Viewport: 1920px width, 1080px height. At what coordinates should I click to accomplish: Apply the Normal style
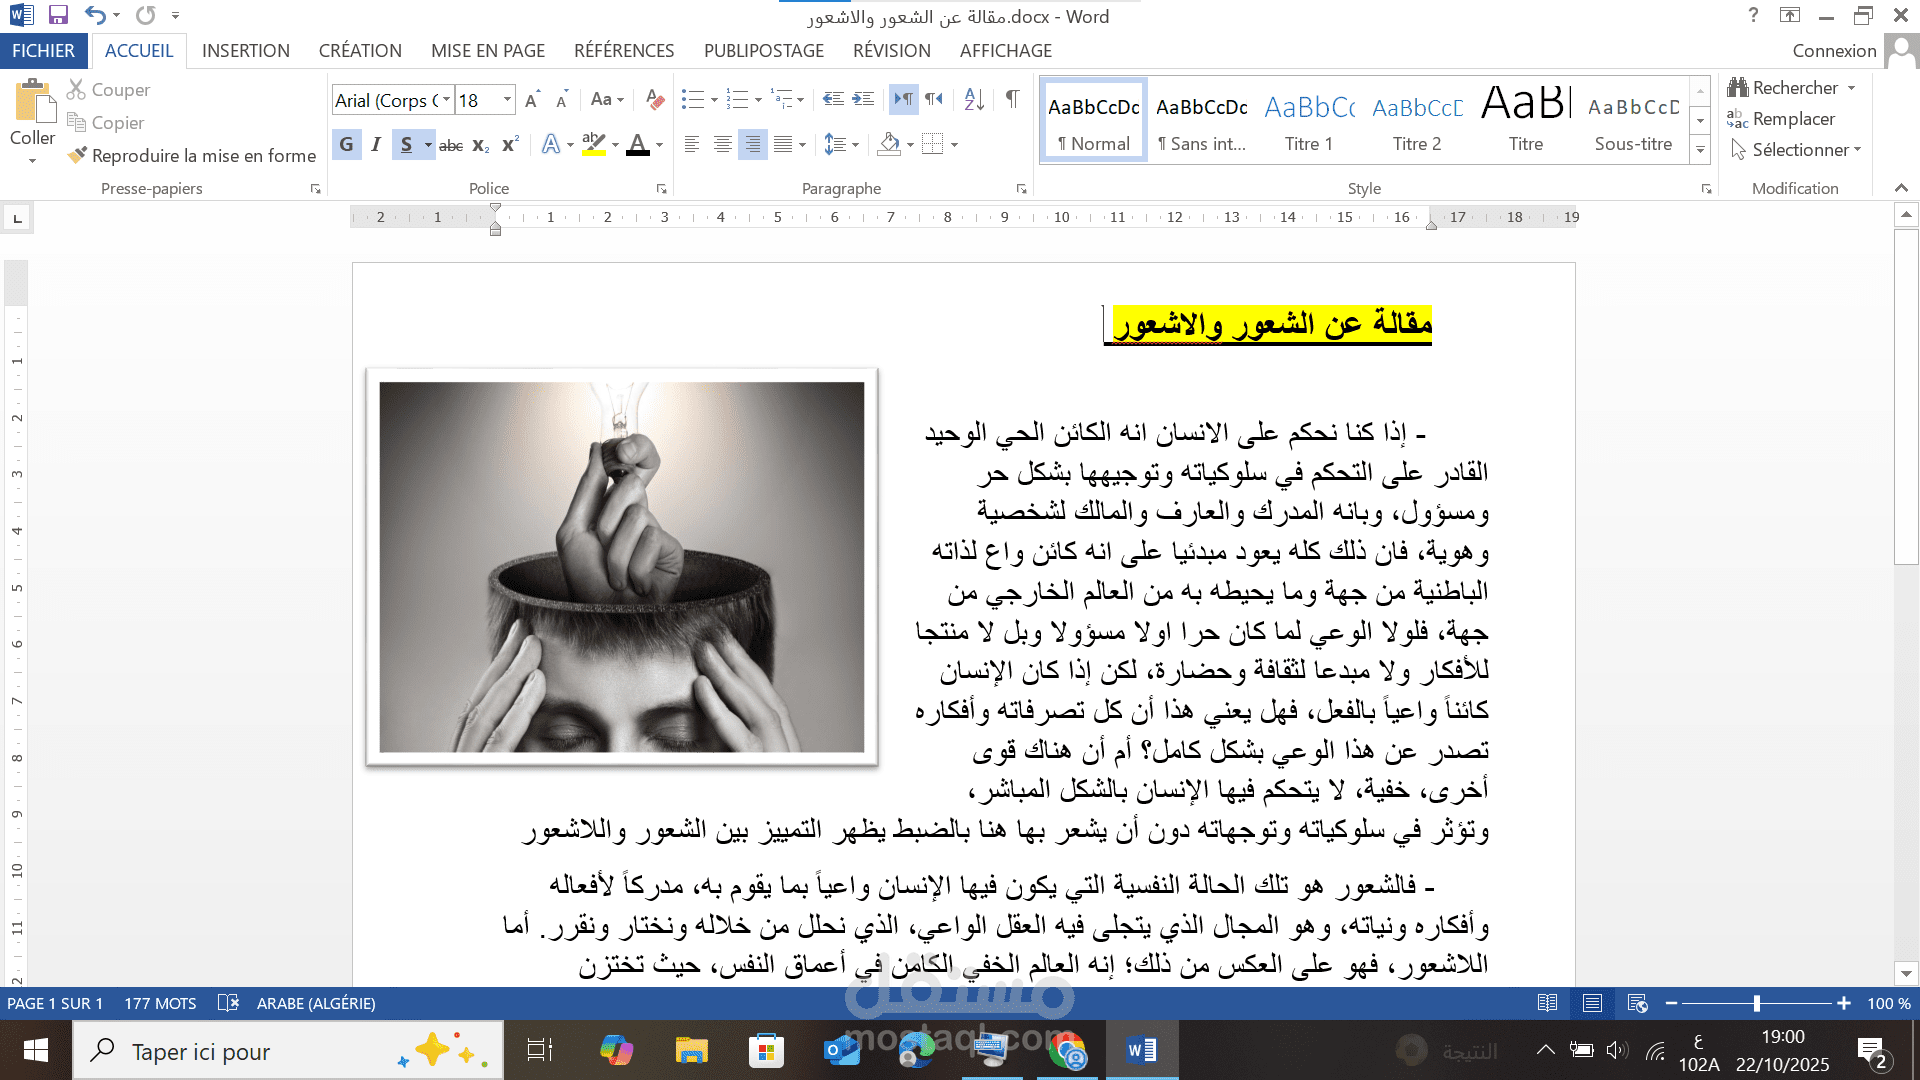[x=1094, y=121]
